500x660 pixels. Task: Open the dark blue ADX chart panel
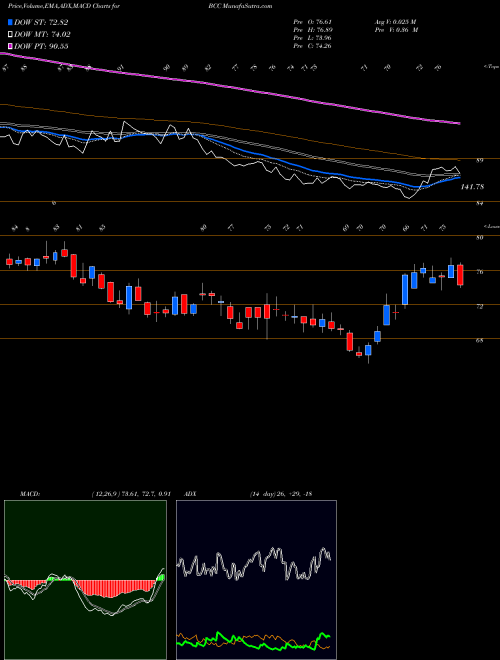[x=256, y=580]
